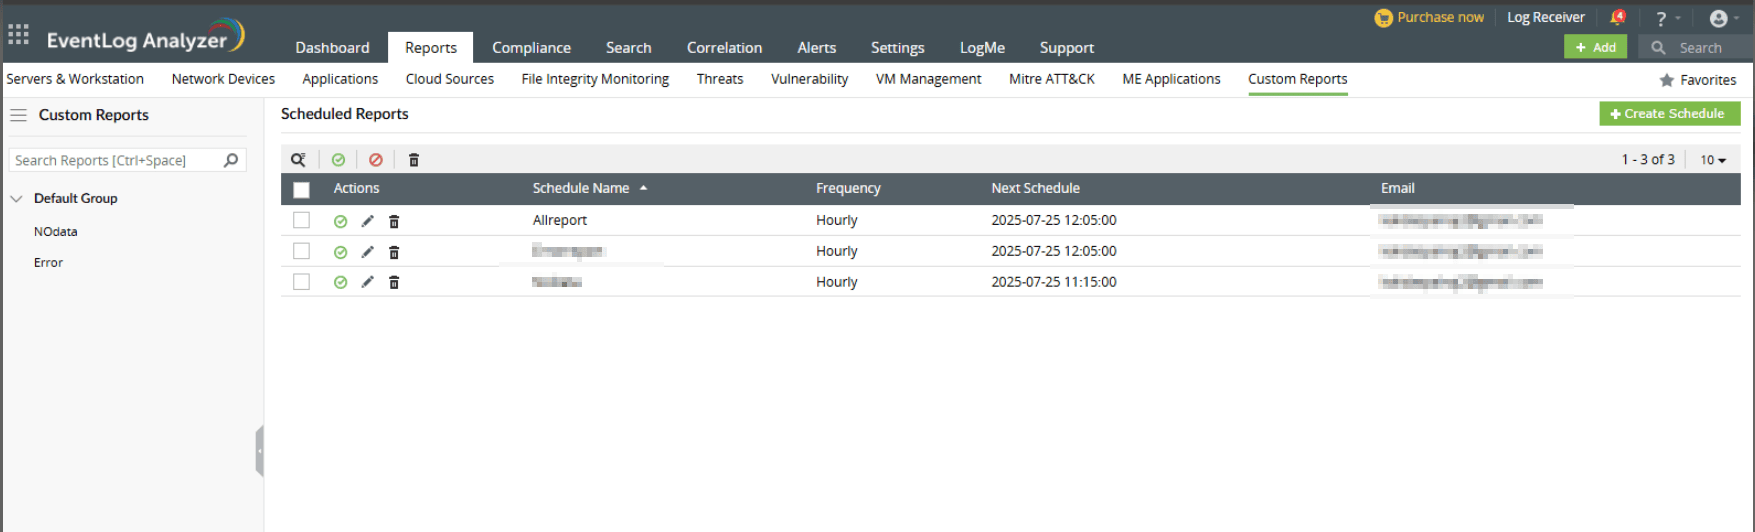Click the Purchase now link
The image size is (1755, 532).
[x=1429, y=17]
